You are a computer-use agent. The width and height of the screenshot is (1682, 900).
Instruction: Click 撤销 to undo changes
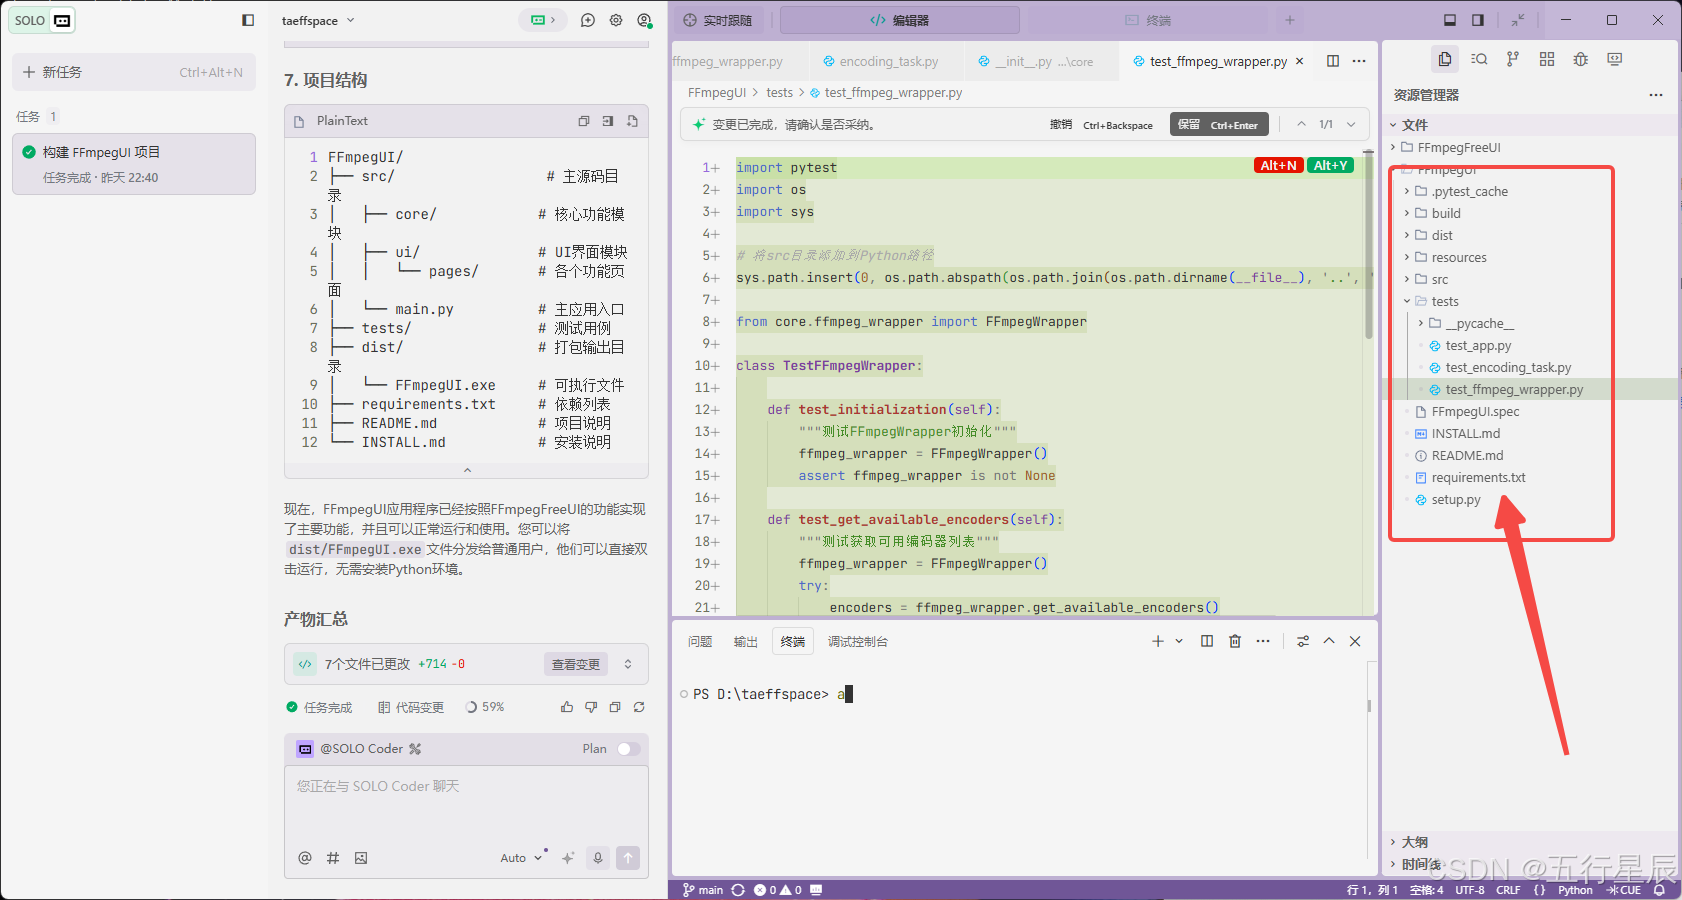(x=1101, y=124)
